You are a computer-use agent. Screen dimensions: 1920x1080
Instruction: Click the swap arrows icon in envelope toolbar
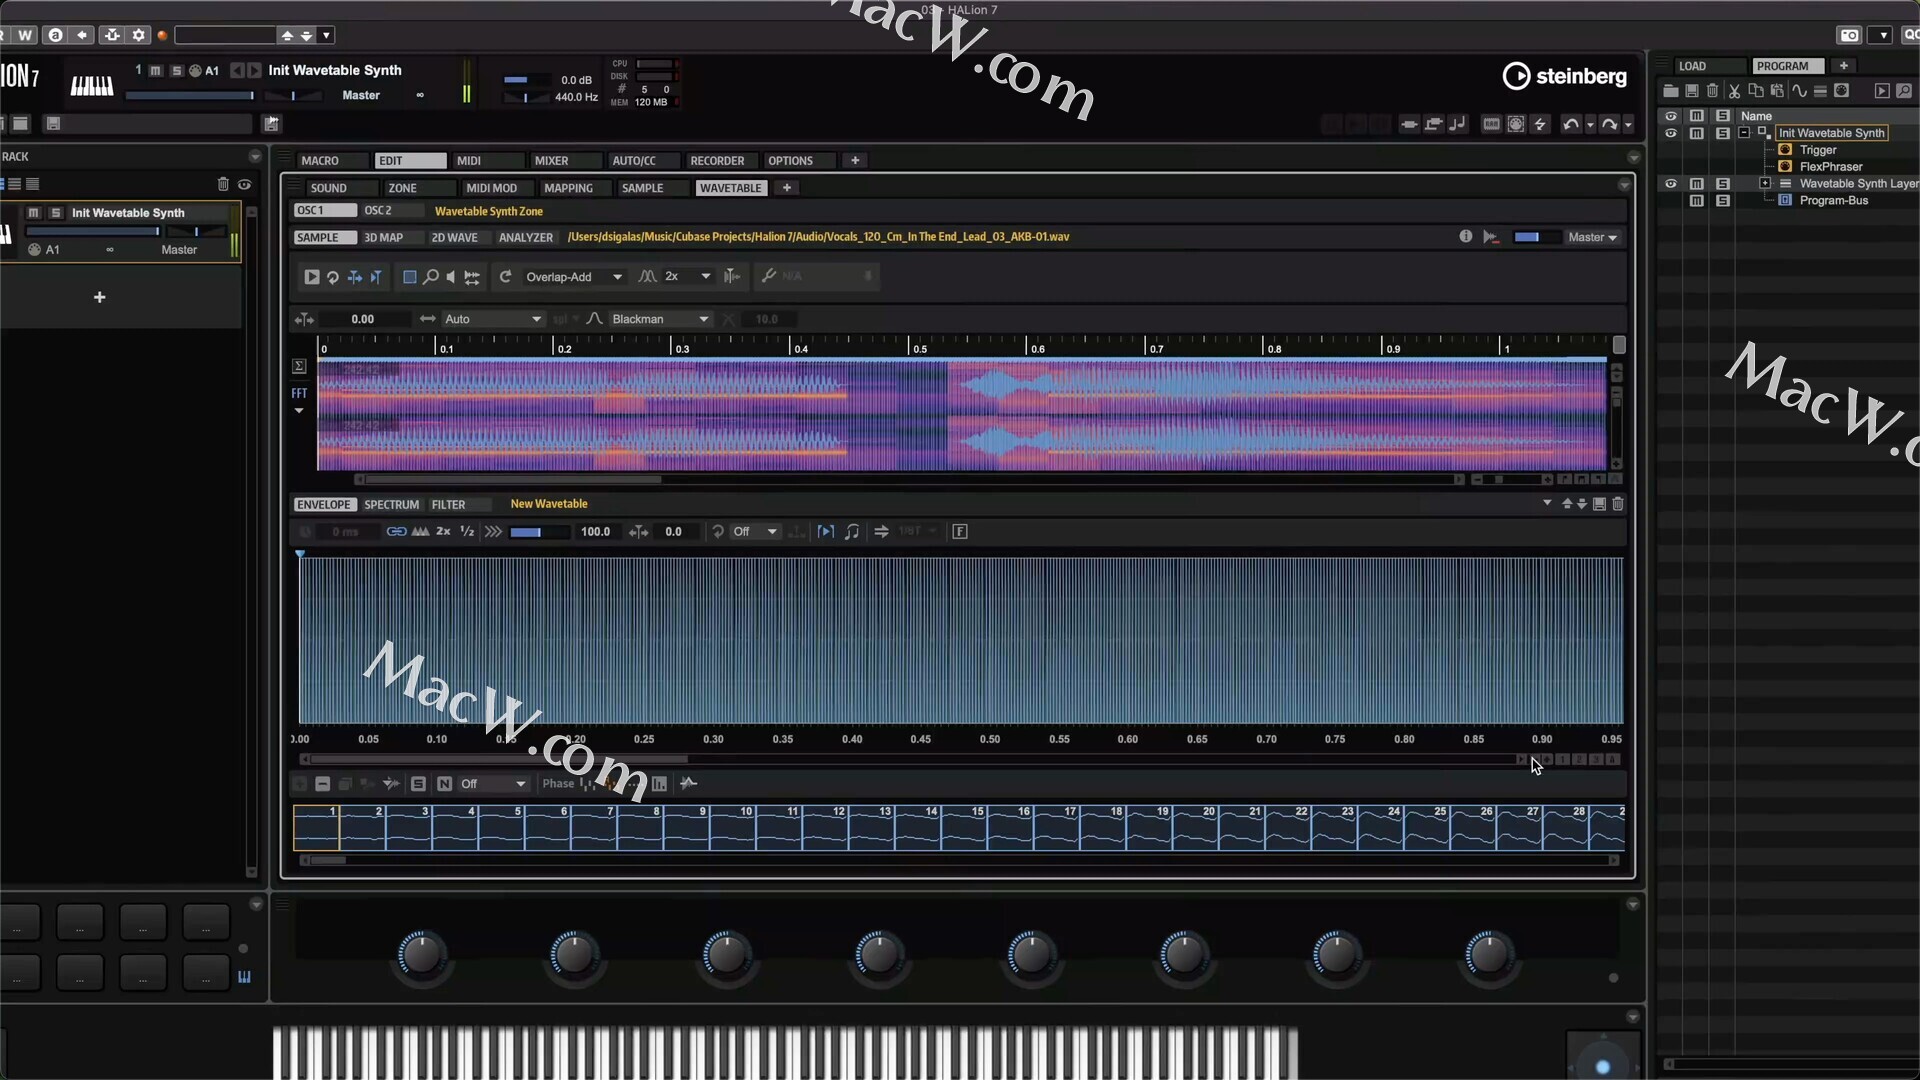[881, 532]
